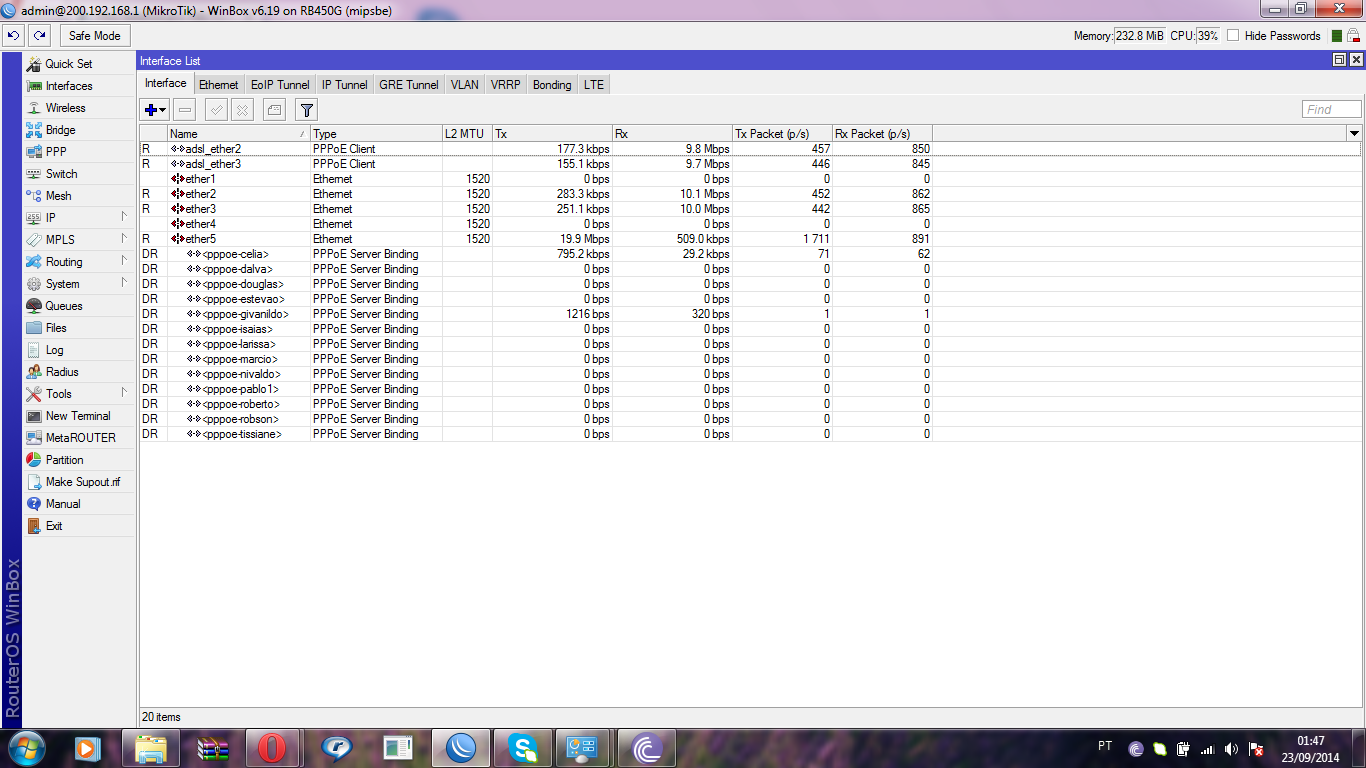Click the Tx Packet (p/s) column header

pos(782,133)
